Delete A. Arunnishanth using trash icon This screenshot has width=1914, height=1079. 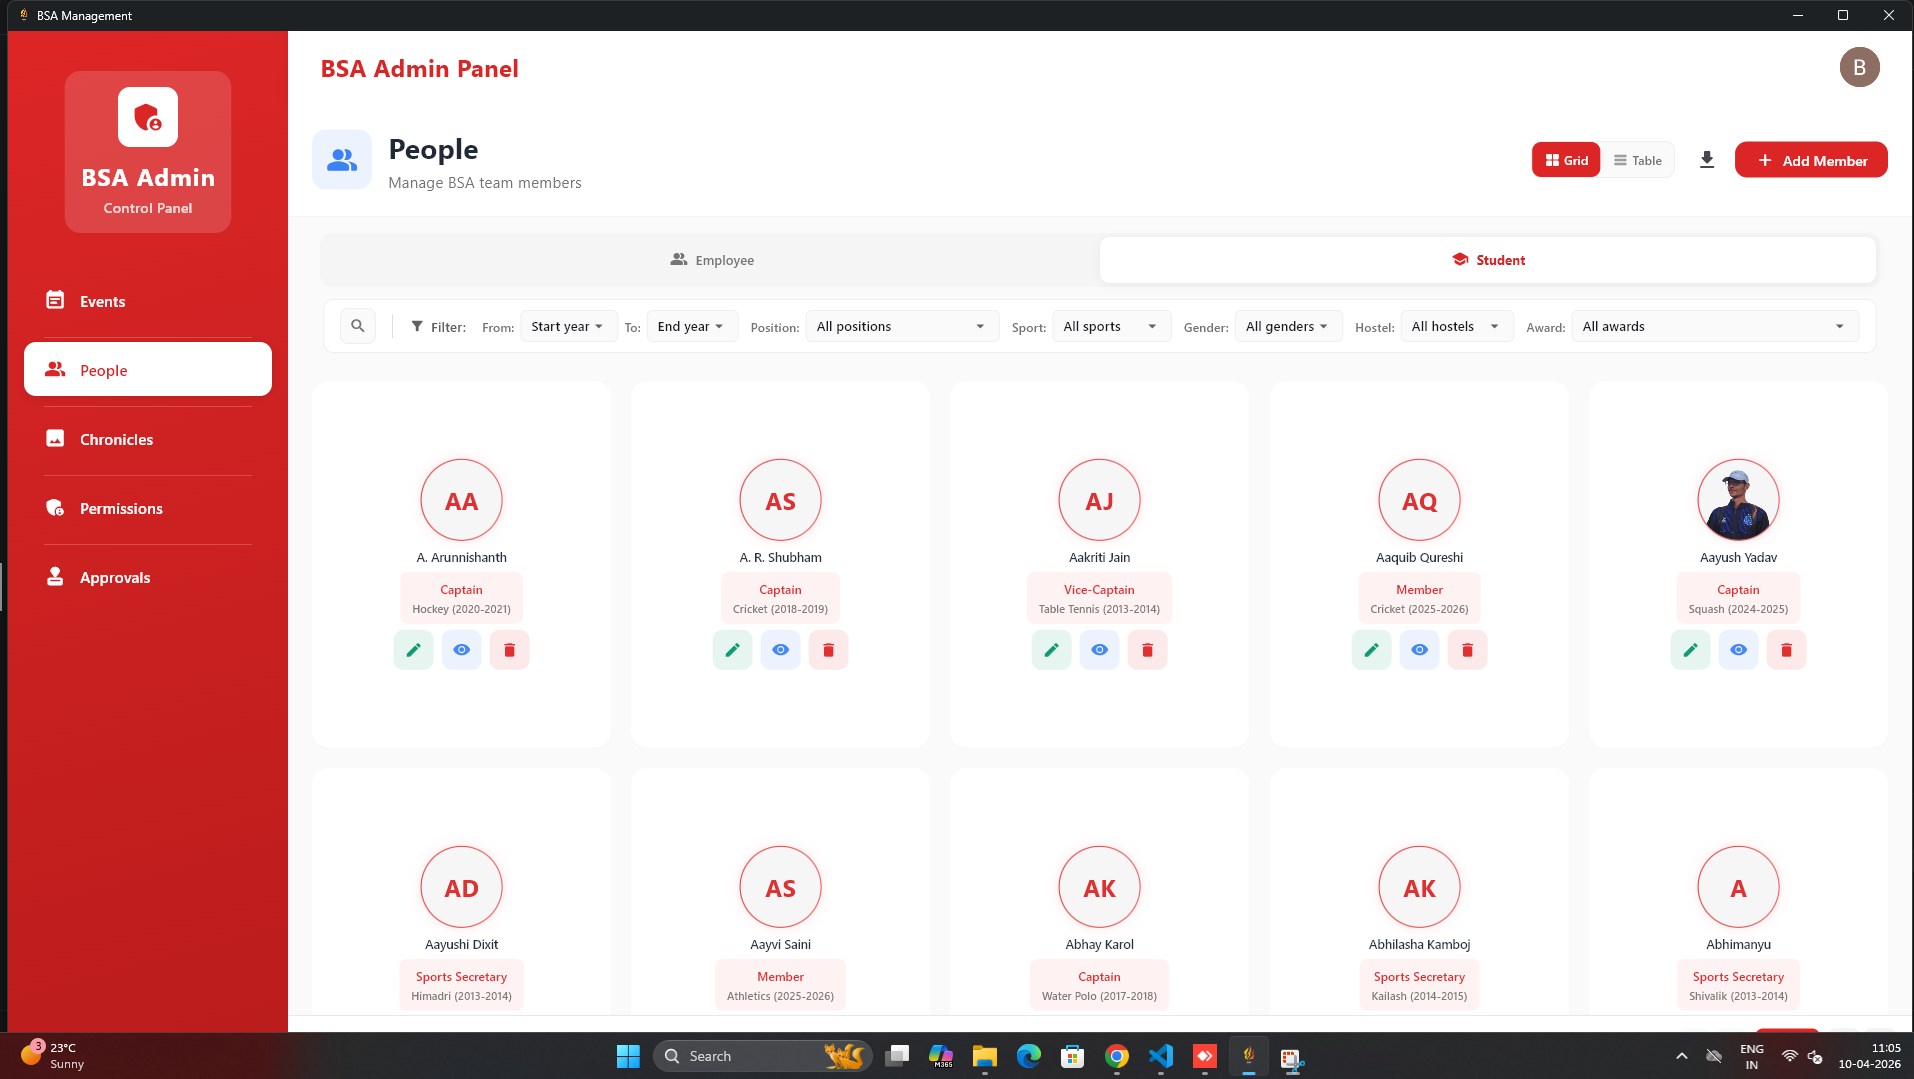coord(509,650)
